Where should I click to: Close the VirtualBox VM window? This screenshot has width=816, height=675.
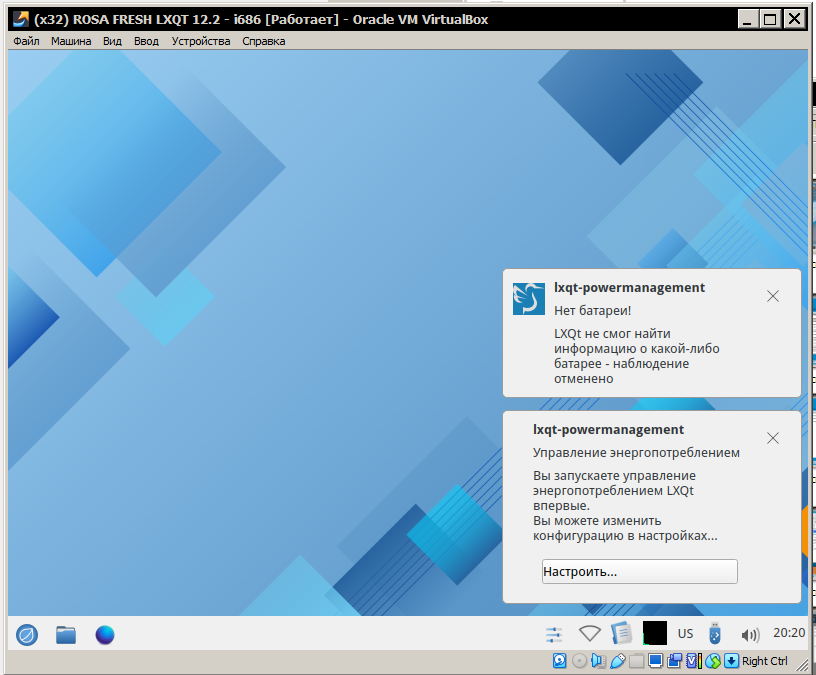pyautogui.click(x=794, y=20)
